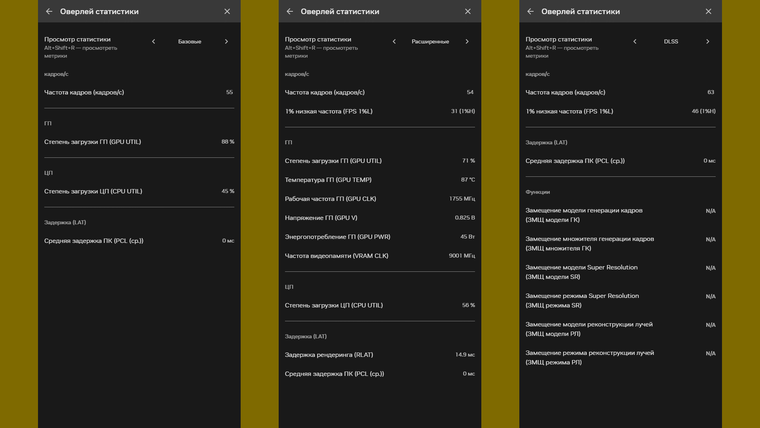This screenshot has width=760, height=428.
Task: Select the Расширенные view mode label
Action: (430, 42)
